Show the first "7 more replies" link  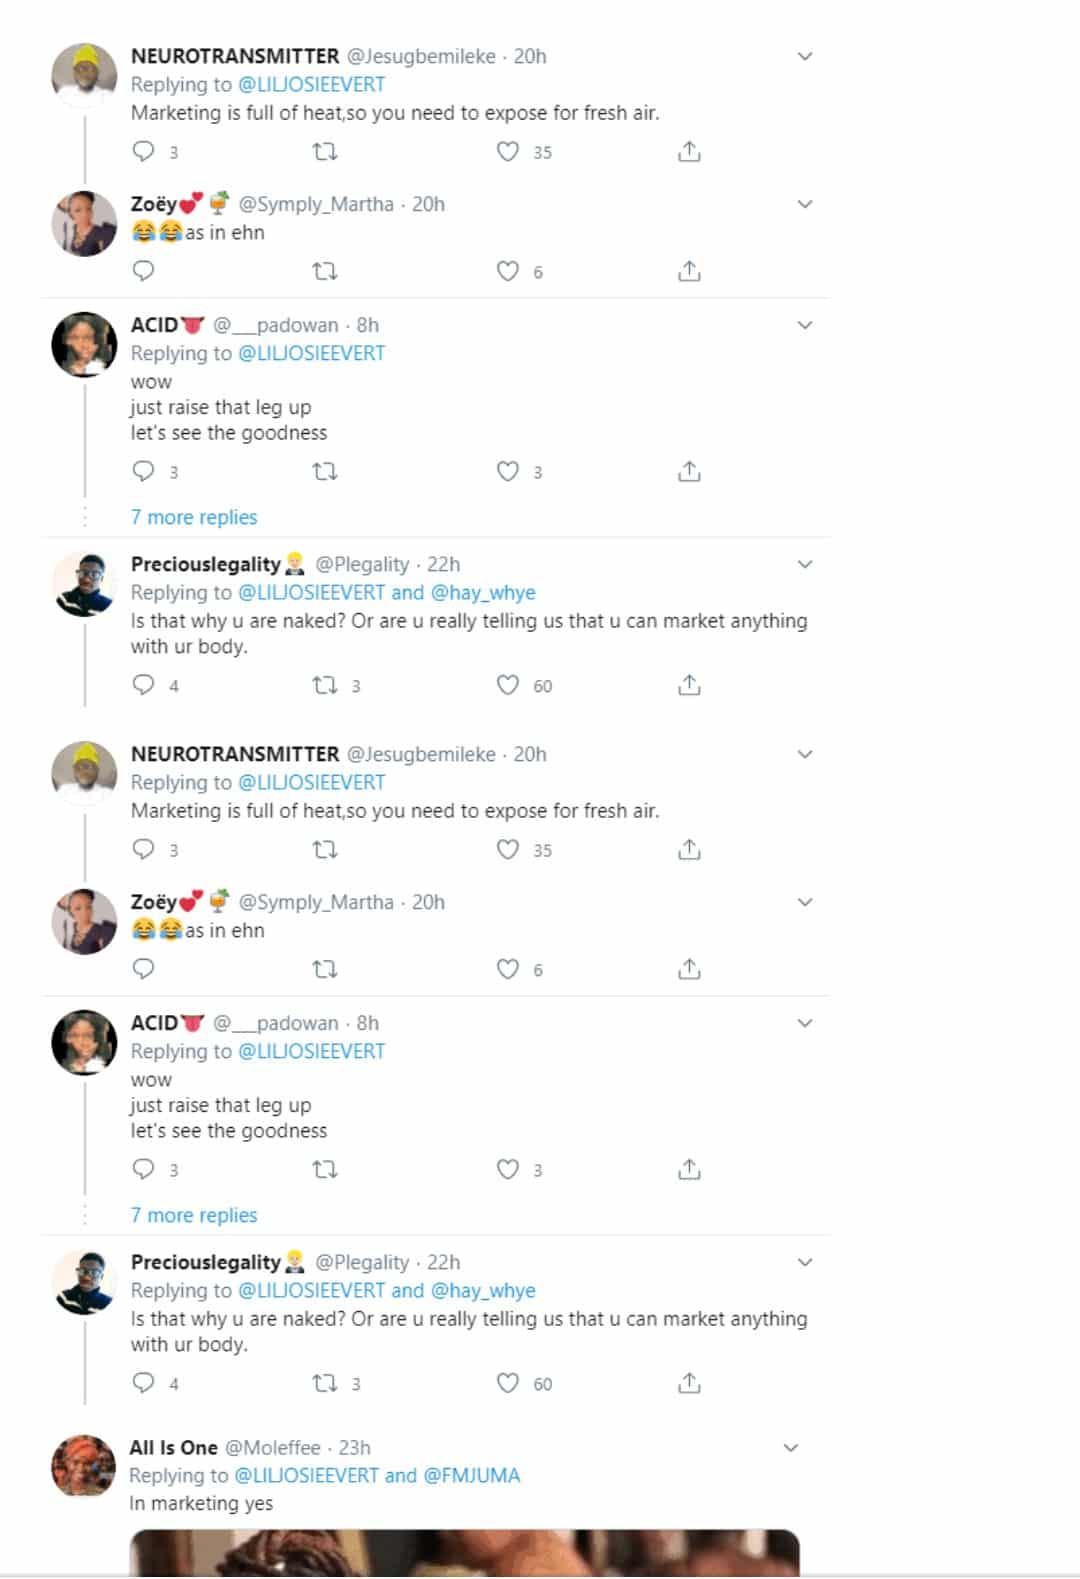point(194,517)
